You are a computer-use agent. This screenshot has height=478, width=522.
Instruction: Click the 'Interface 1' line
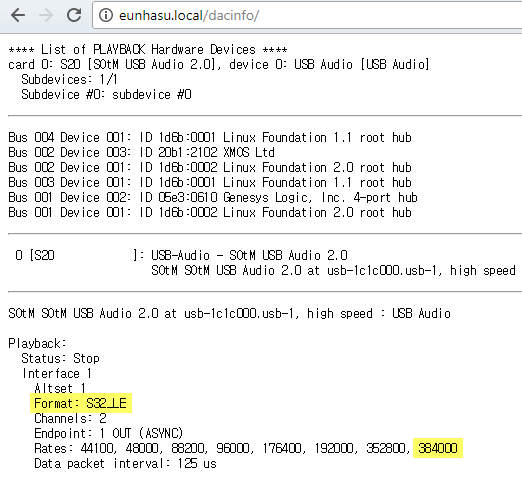57,374
